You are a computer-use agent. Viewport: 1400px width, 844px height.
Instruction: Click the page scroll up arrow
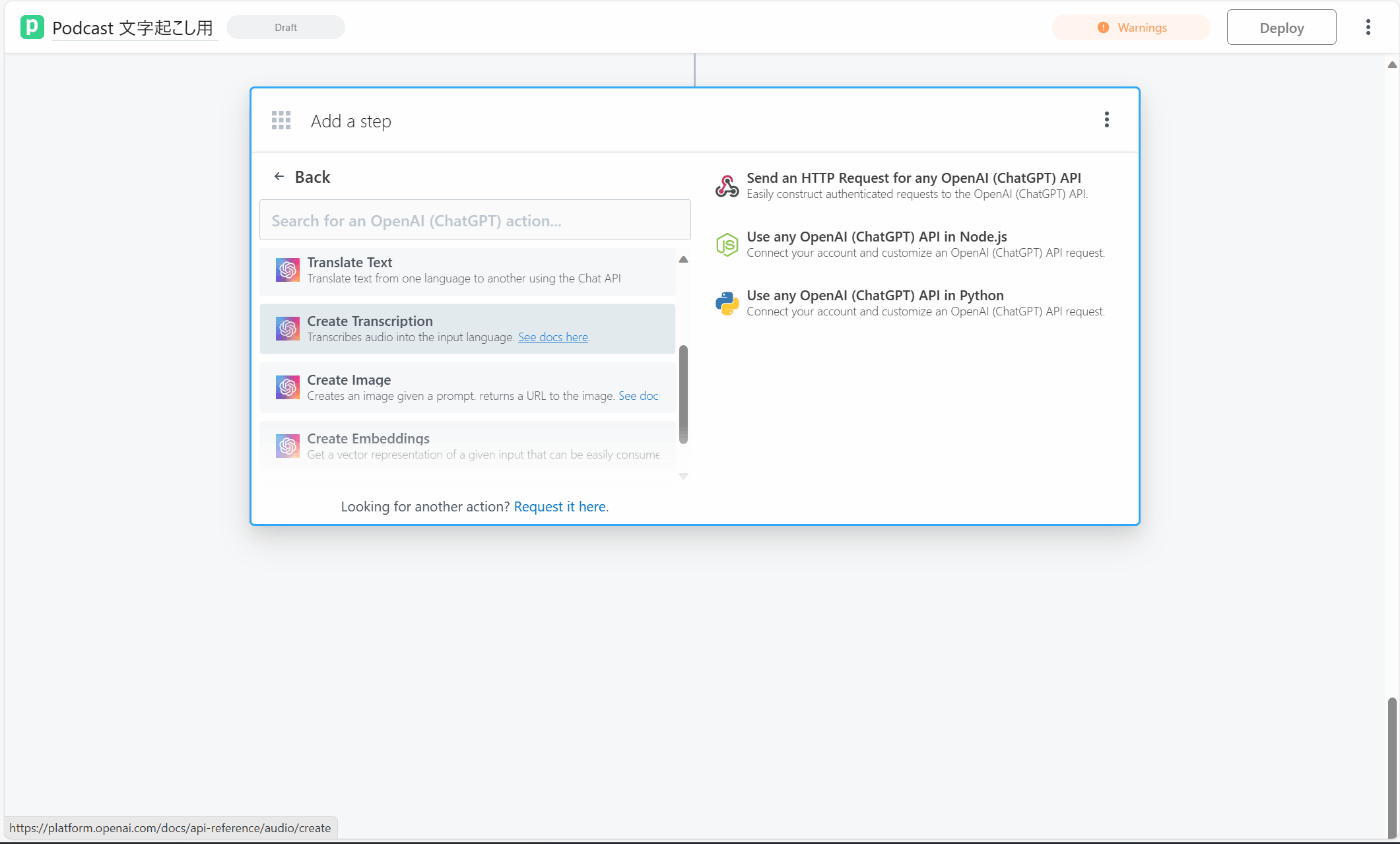coord(1392,64)
